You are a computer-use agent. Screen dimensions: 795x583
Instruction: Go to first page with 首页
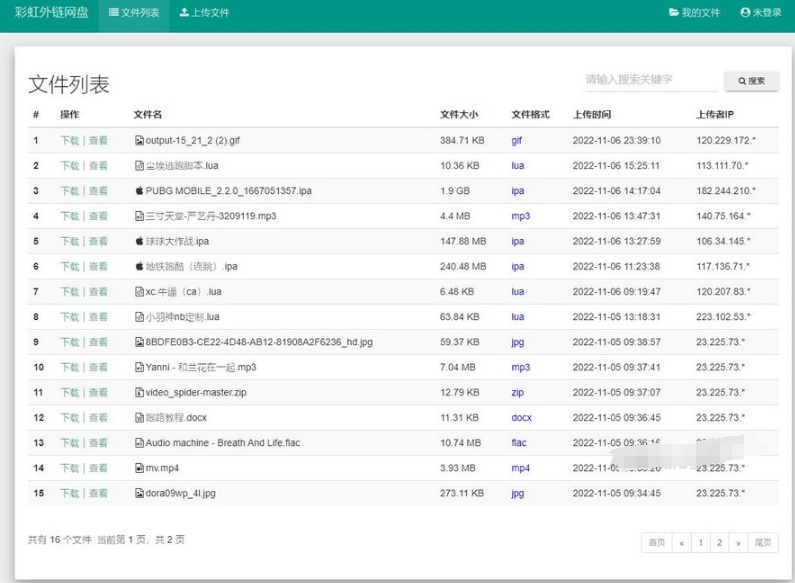tap(657, 542)
